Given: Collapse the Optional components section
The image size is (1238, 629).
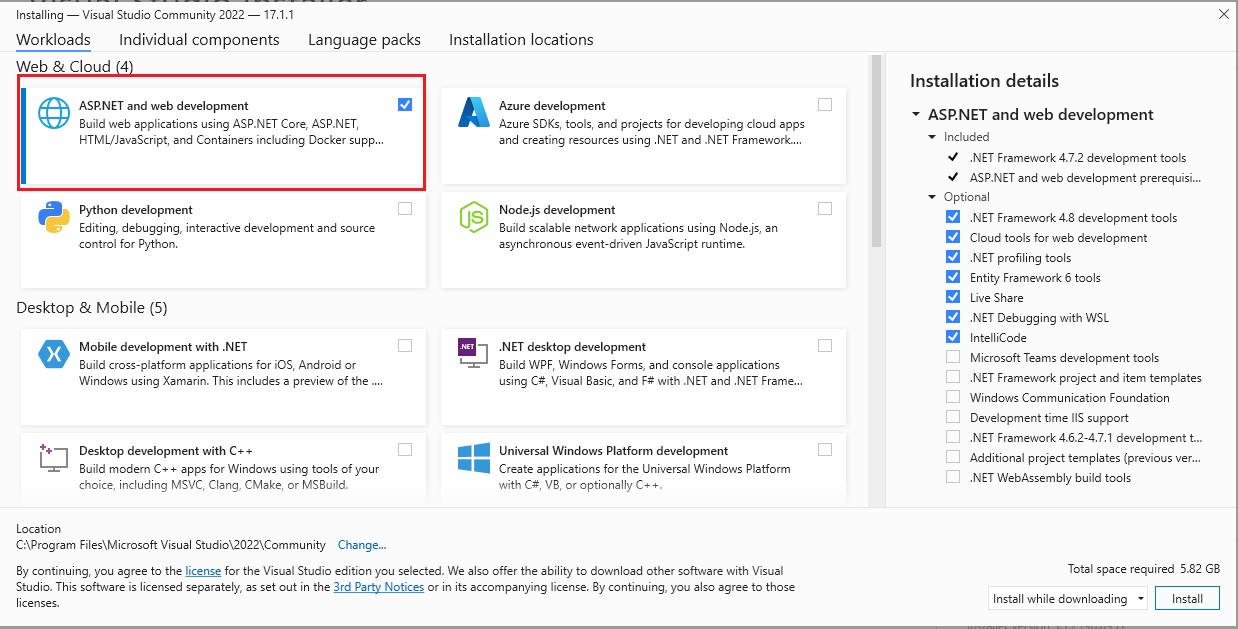Looking at the screenshot, I should click(933, 197).
